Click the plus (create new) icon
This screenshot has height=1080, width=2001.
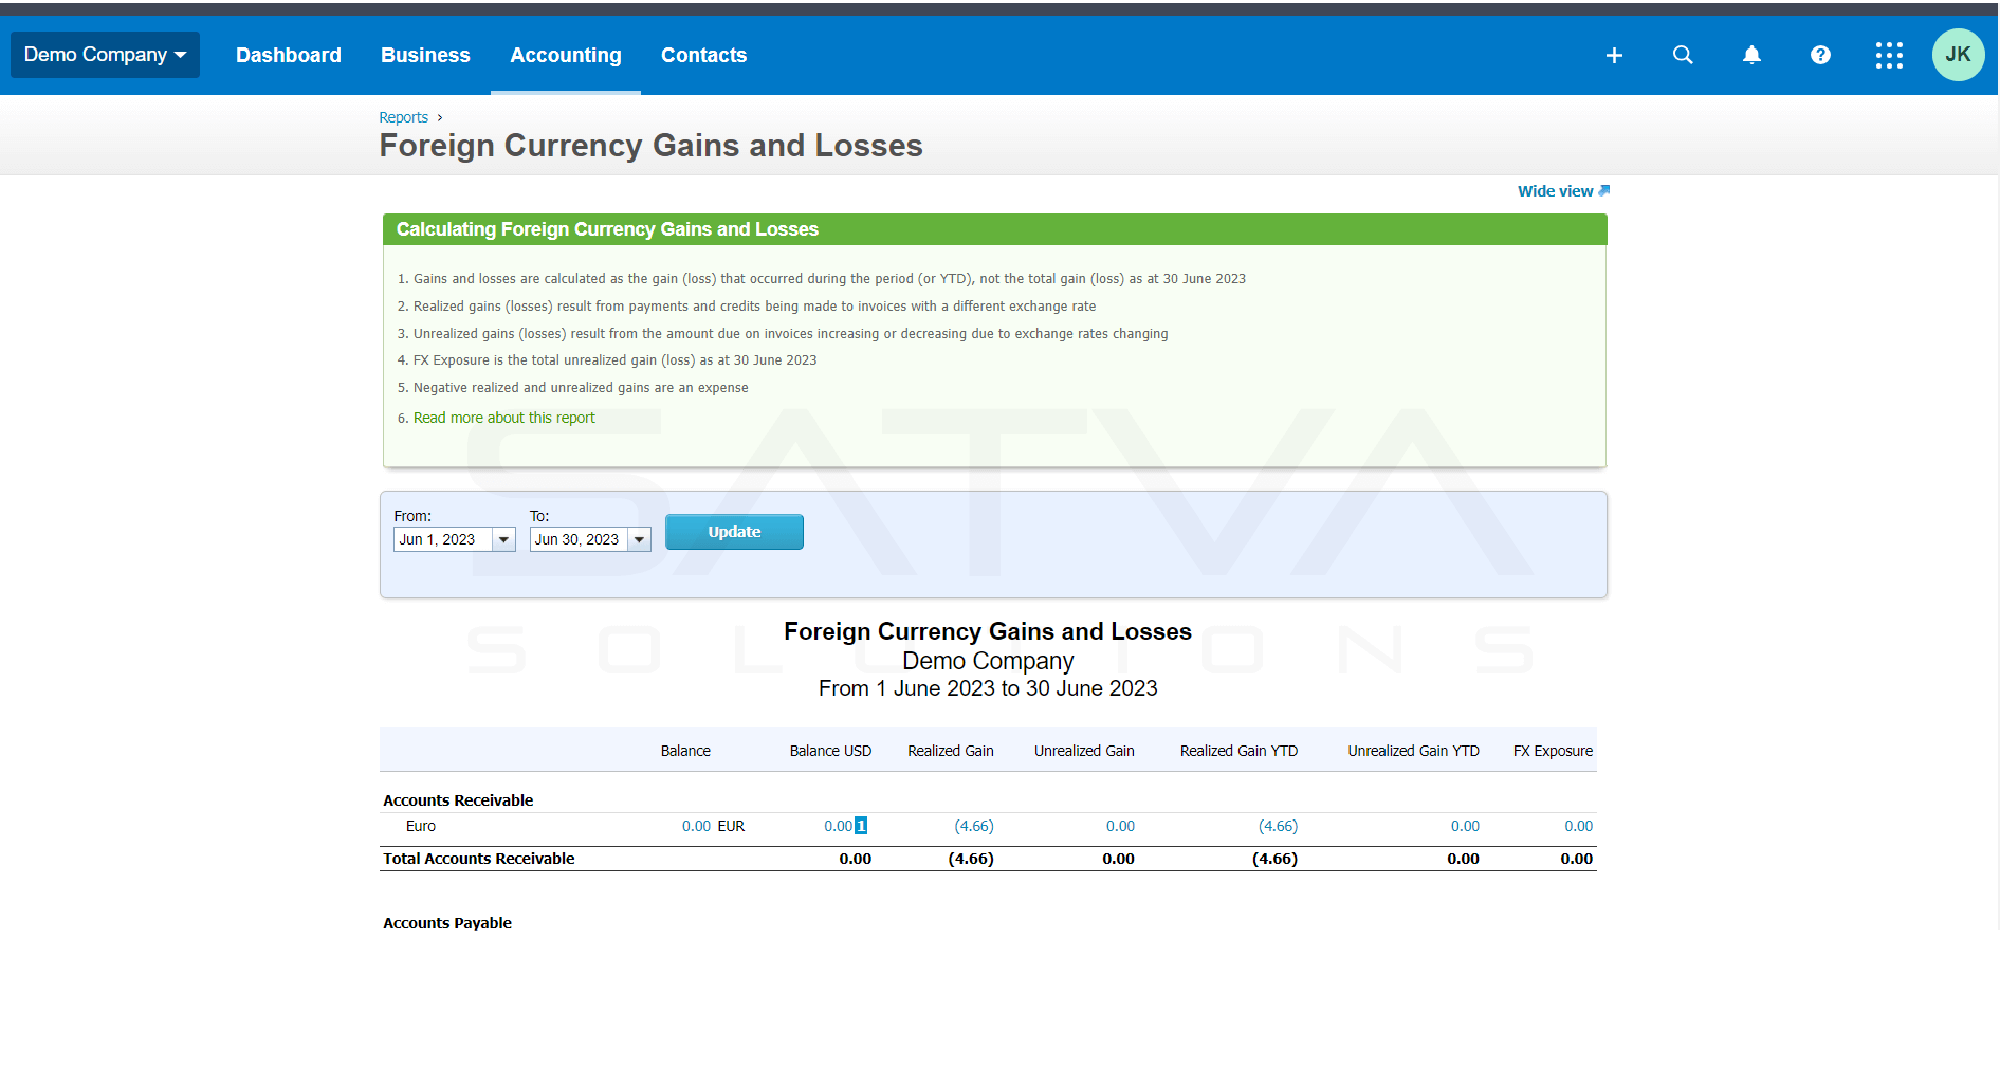click(1614, 55)
